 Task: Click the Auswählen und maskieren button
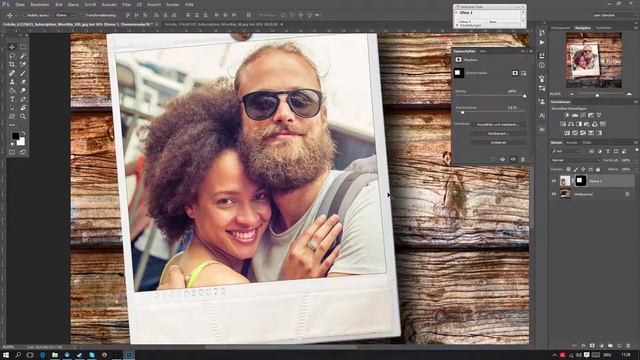pos(498,124)
